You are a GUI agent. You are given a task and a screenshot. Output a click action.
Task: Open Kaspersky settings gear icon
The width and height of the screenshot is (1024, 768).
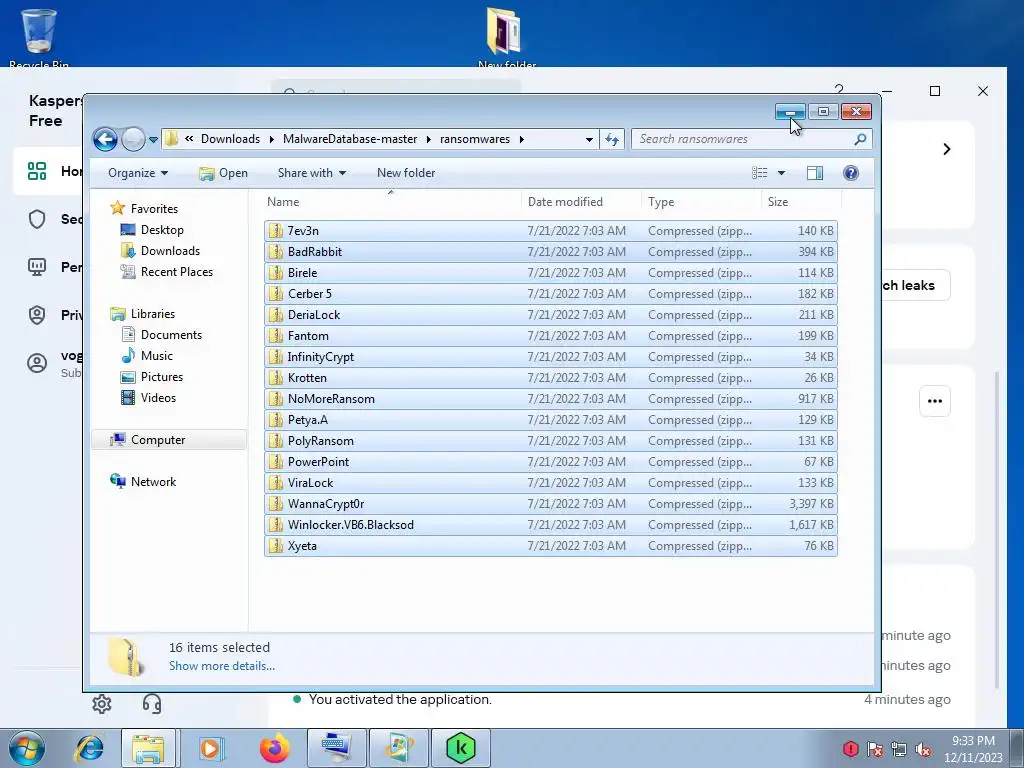click(102, 703)
